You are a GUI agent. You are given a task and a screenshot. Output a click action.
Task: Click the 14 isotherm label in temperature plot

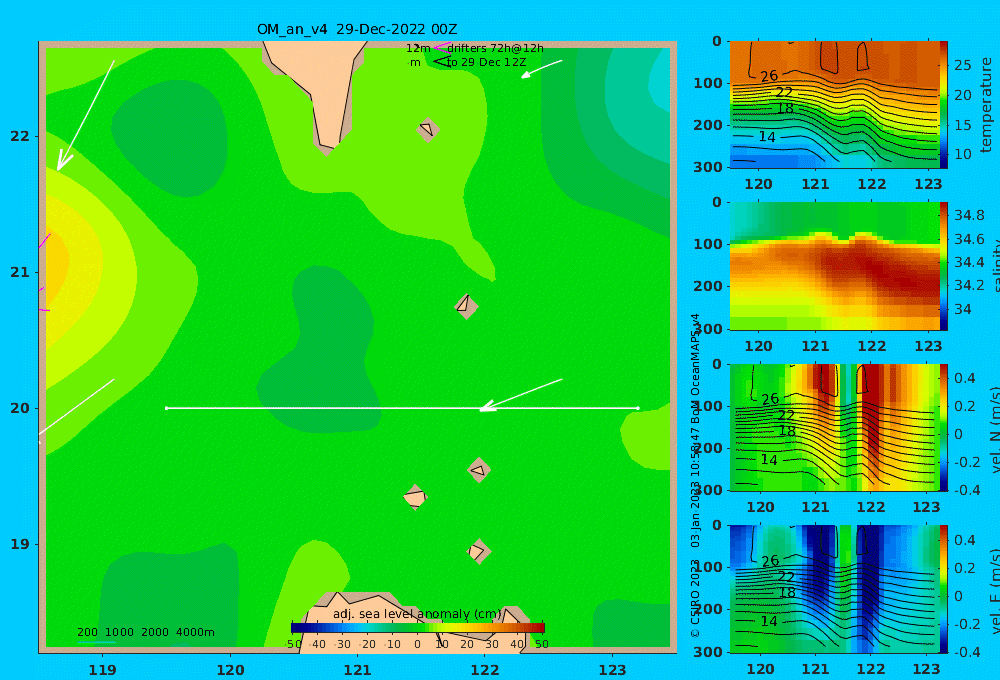point(767,137)
